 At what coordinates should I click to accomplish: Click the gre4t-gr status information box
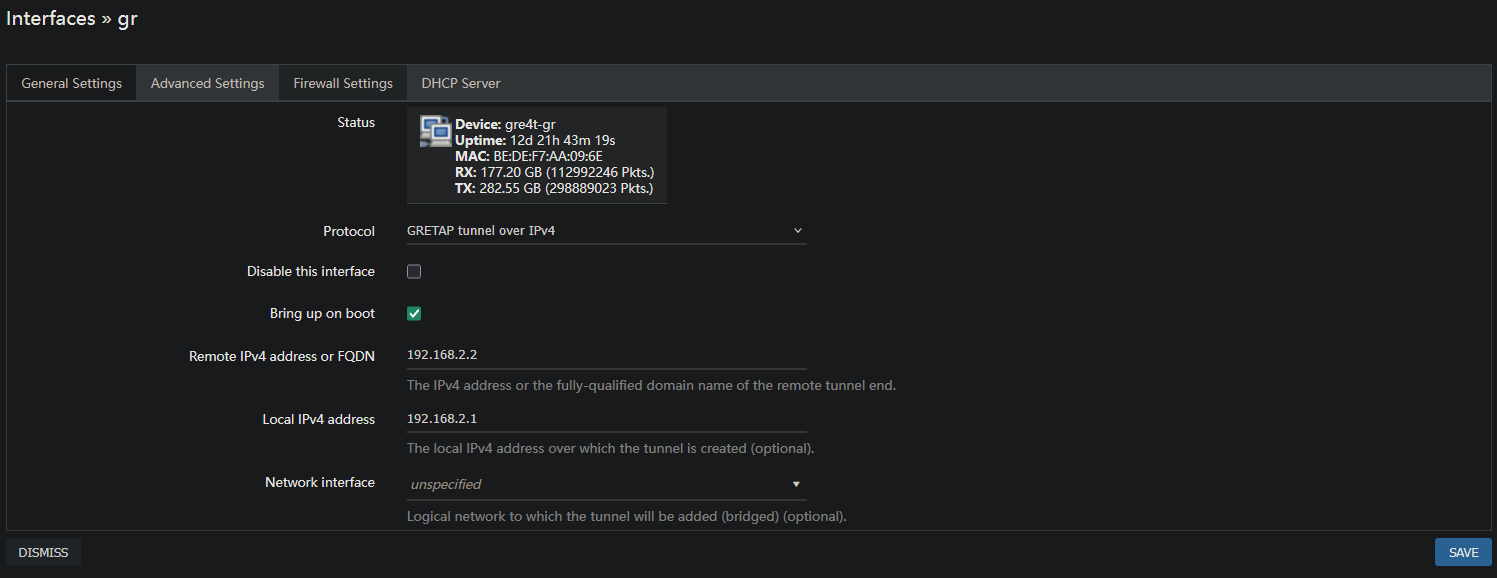point(536,155)
